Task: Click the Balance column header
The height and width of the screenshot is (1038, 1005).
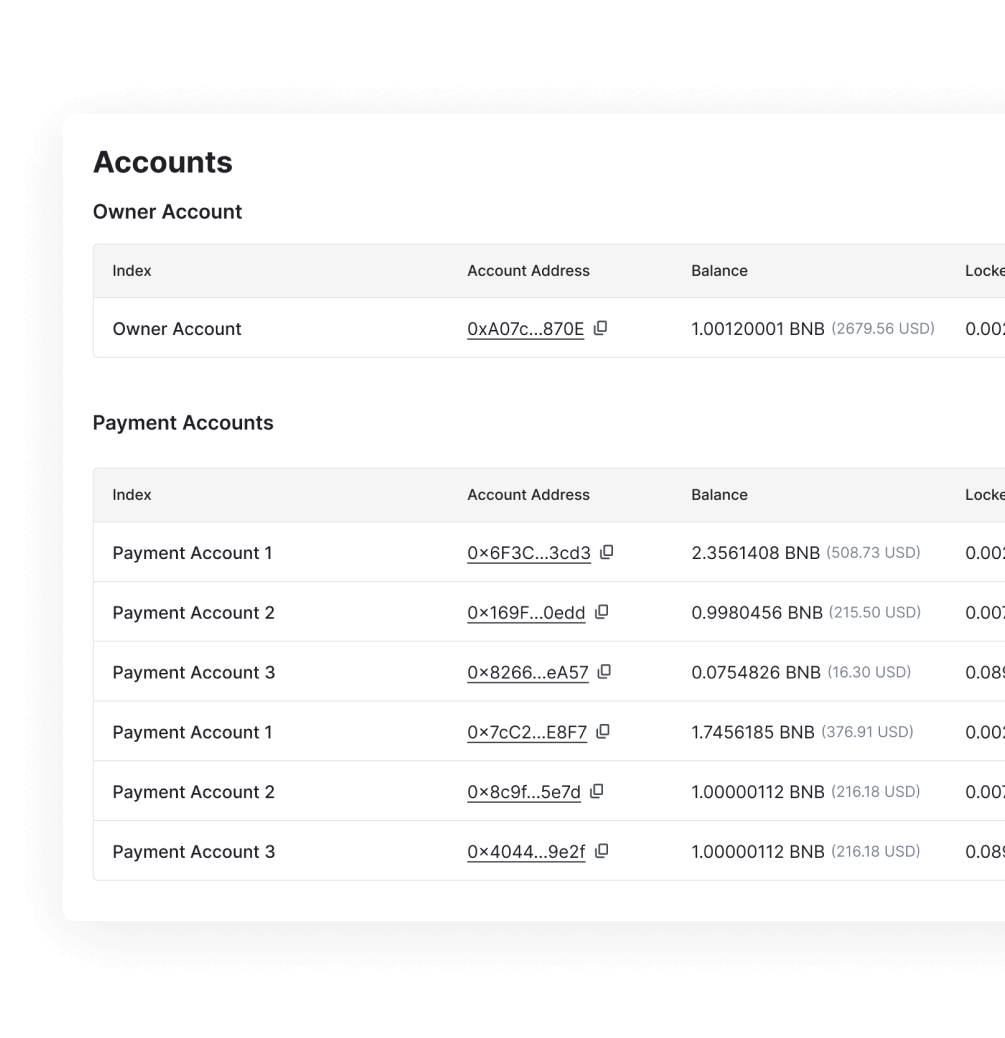Action: pyautogui.click(x=719, y=494)
